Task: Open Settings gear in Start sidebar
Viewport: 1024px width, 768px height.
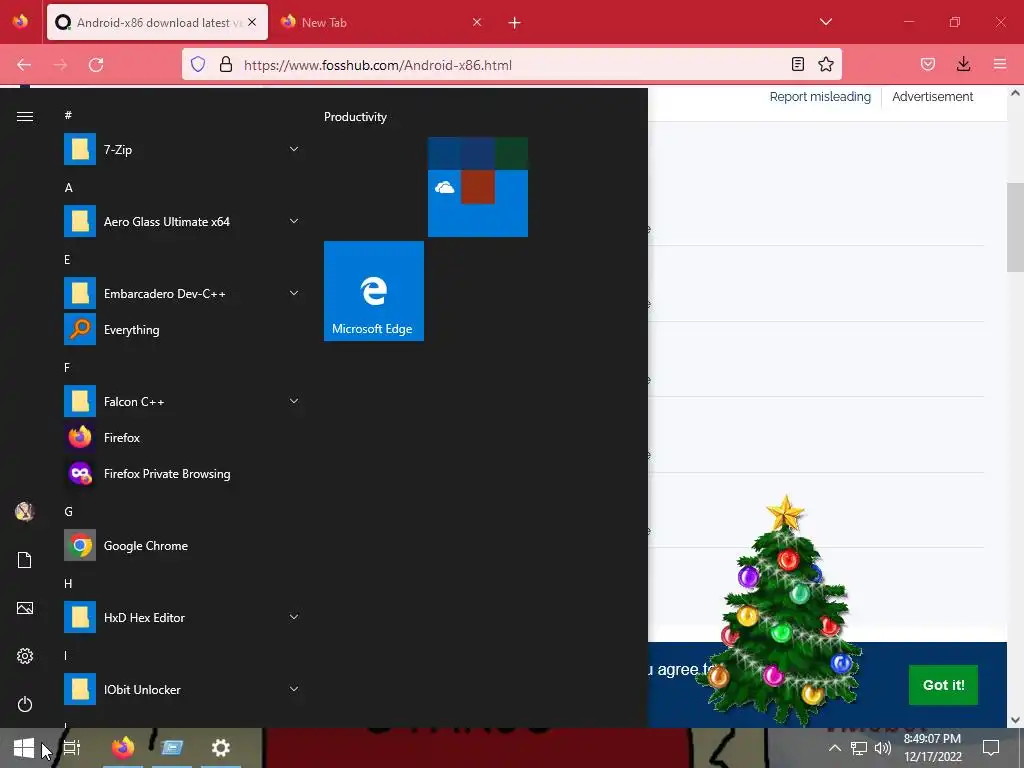Action: pos(25,656)
